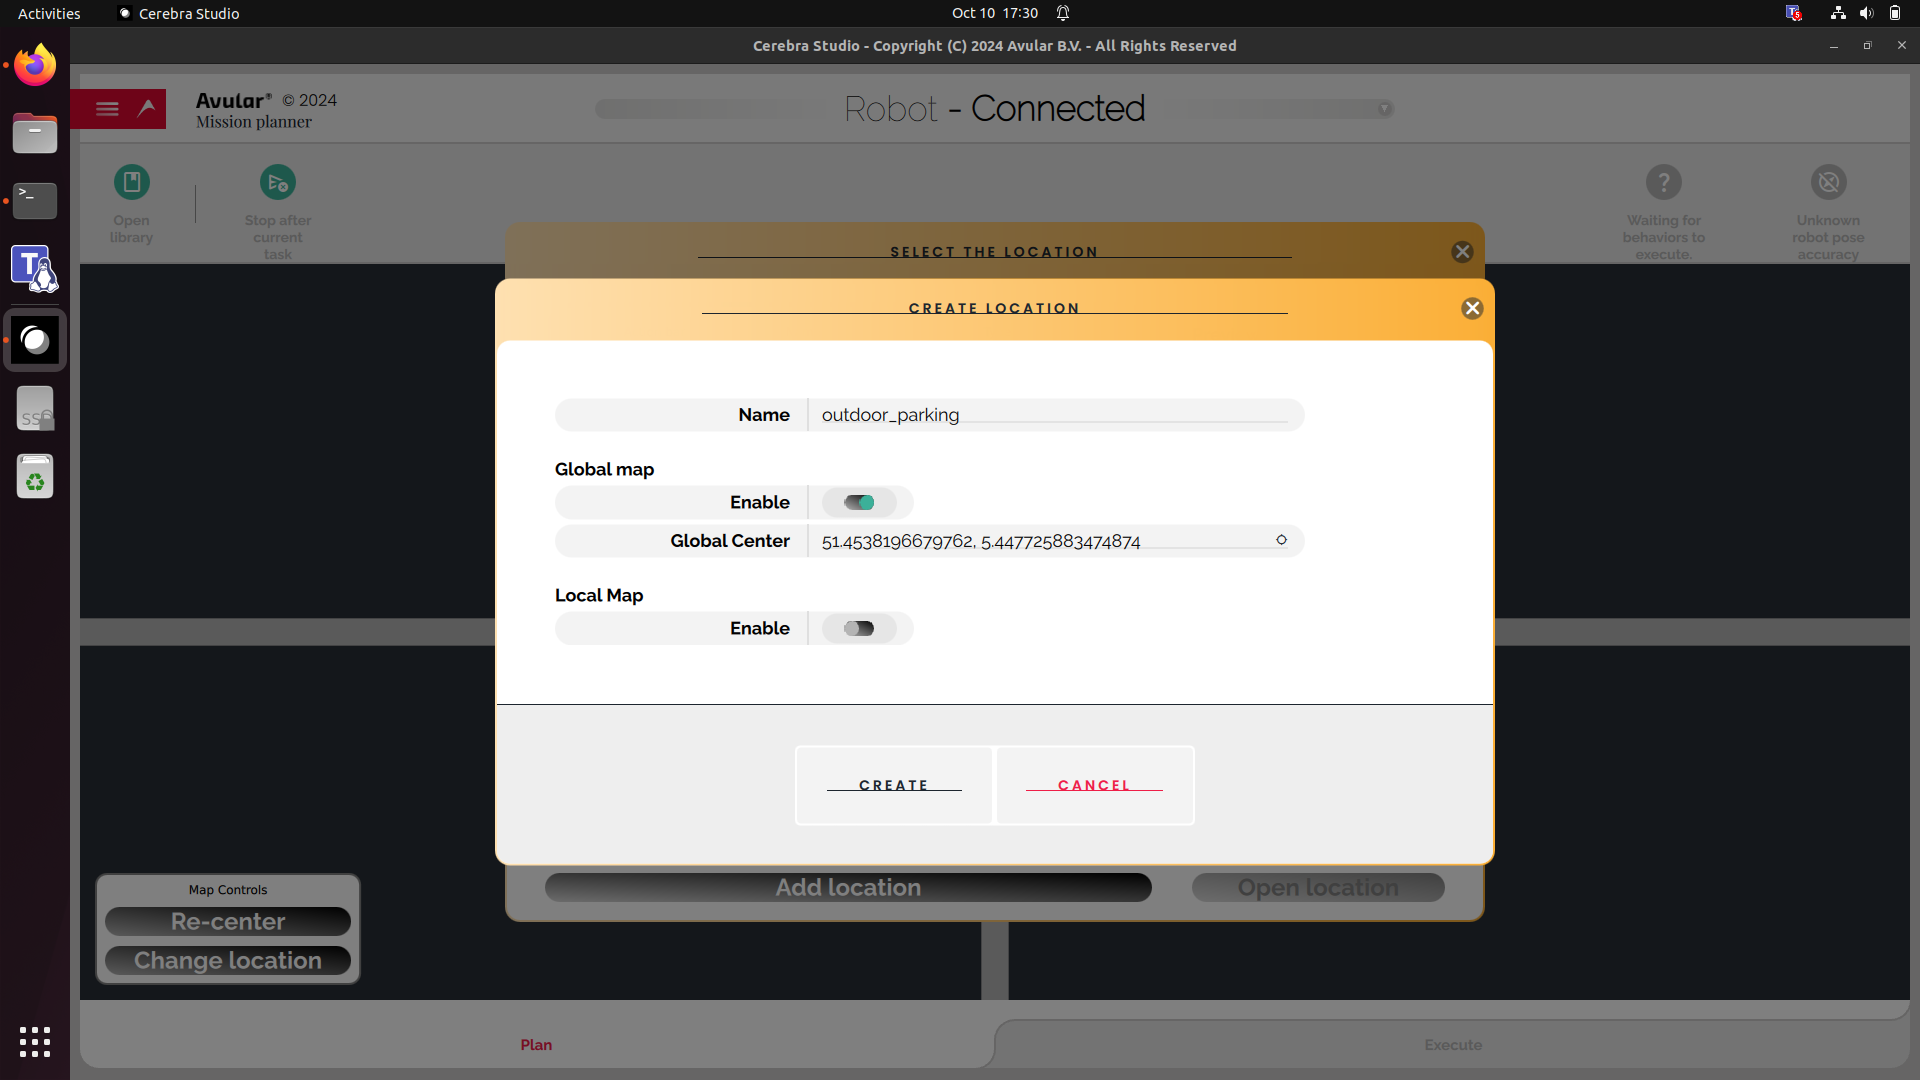Close the Select the Location dialog
The height and width of the screenshot is (1080, 1920).
coord(1462,251)
